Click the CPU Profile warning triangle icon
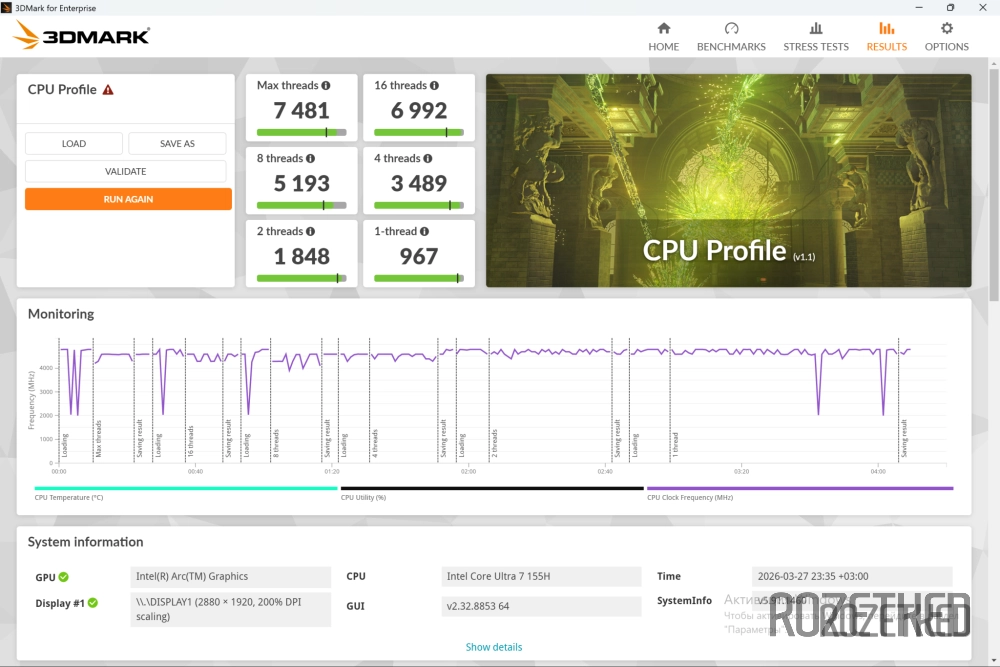The width and height of the screenshot is (1000, 667). click(108, 90)
